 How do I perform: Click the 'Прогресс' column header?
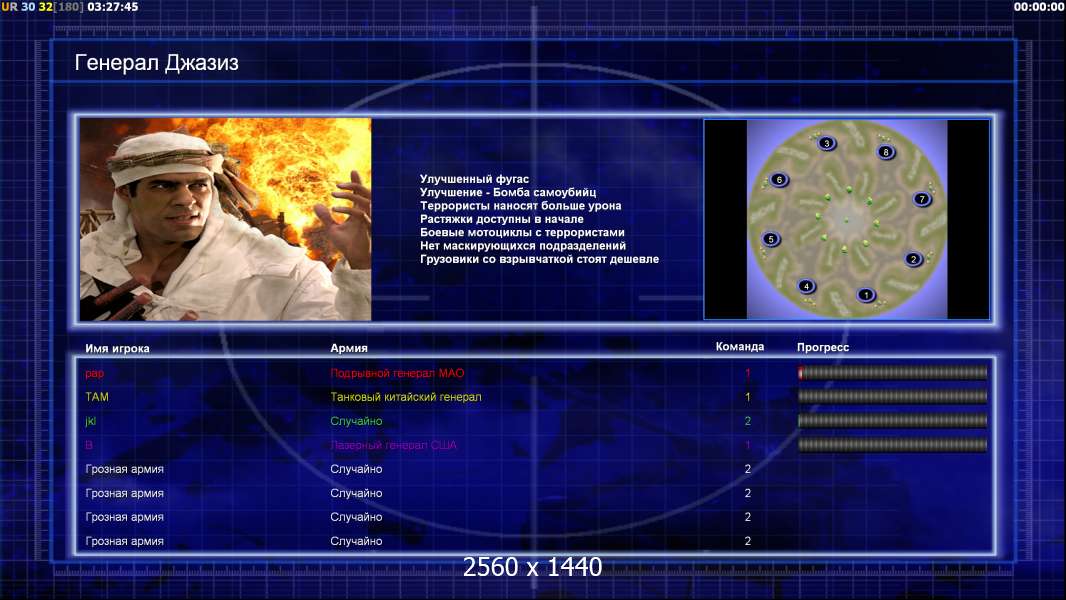823,347
